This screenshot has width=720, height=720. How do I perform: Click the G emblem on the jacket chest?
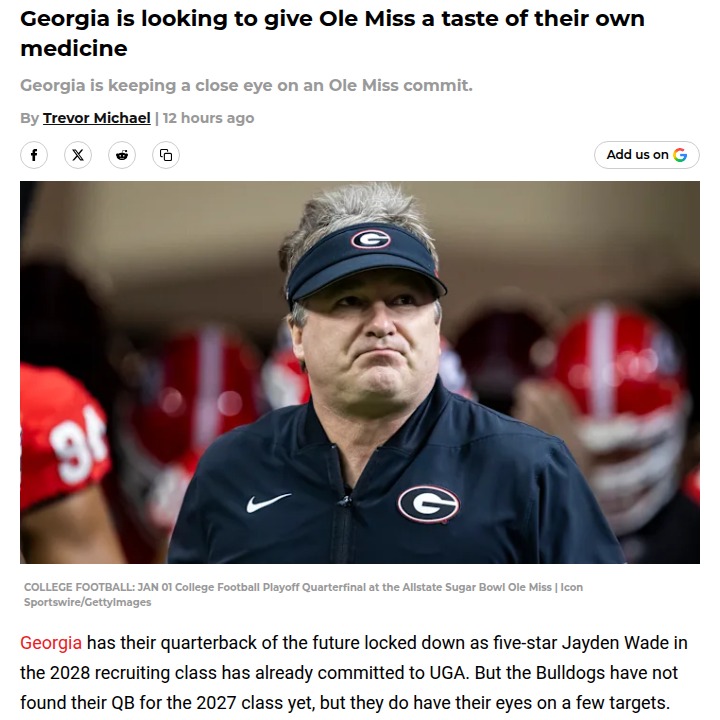(428, 502)
